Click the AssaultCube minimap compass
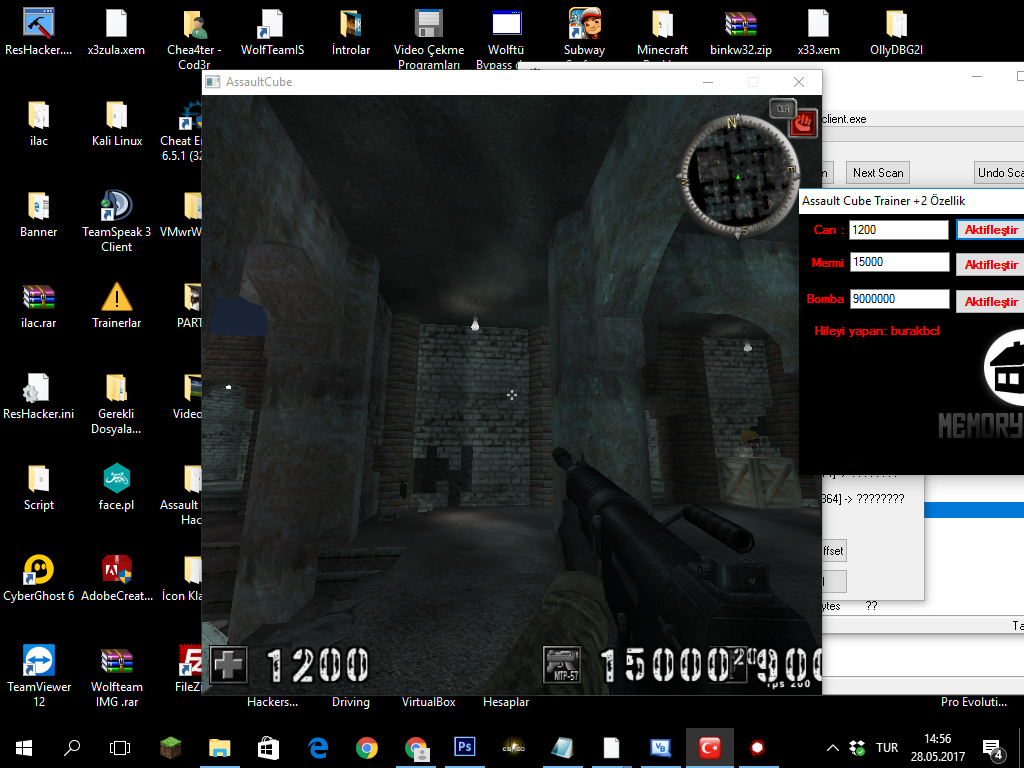Screen dimensions: 1024x768 [739, 175]
